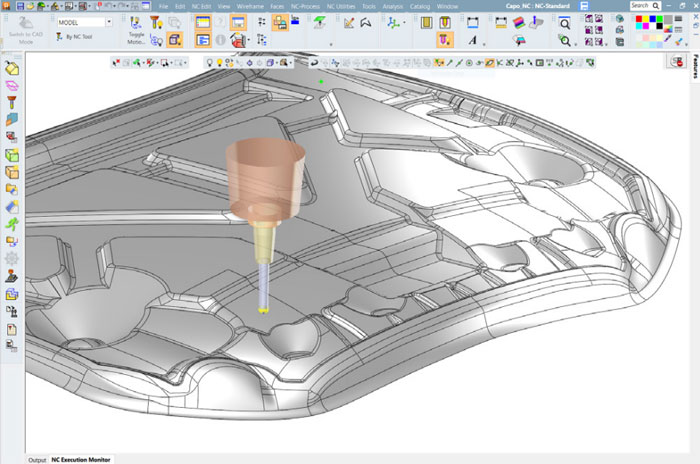Click the yellow lightbulb show icon in viewport toolbar
700x464 pixels.
pos(219,63)
